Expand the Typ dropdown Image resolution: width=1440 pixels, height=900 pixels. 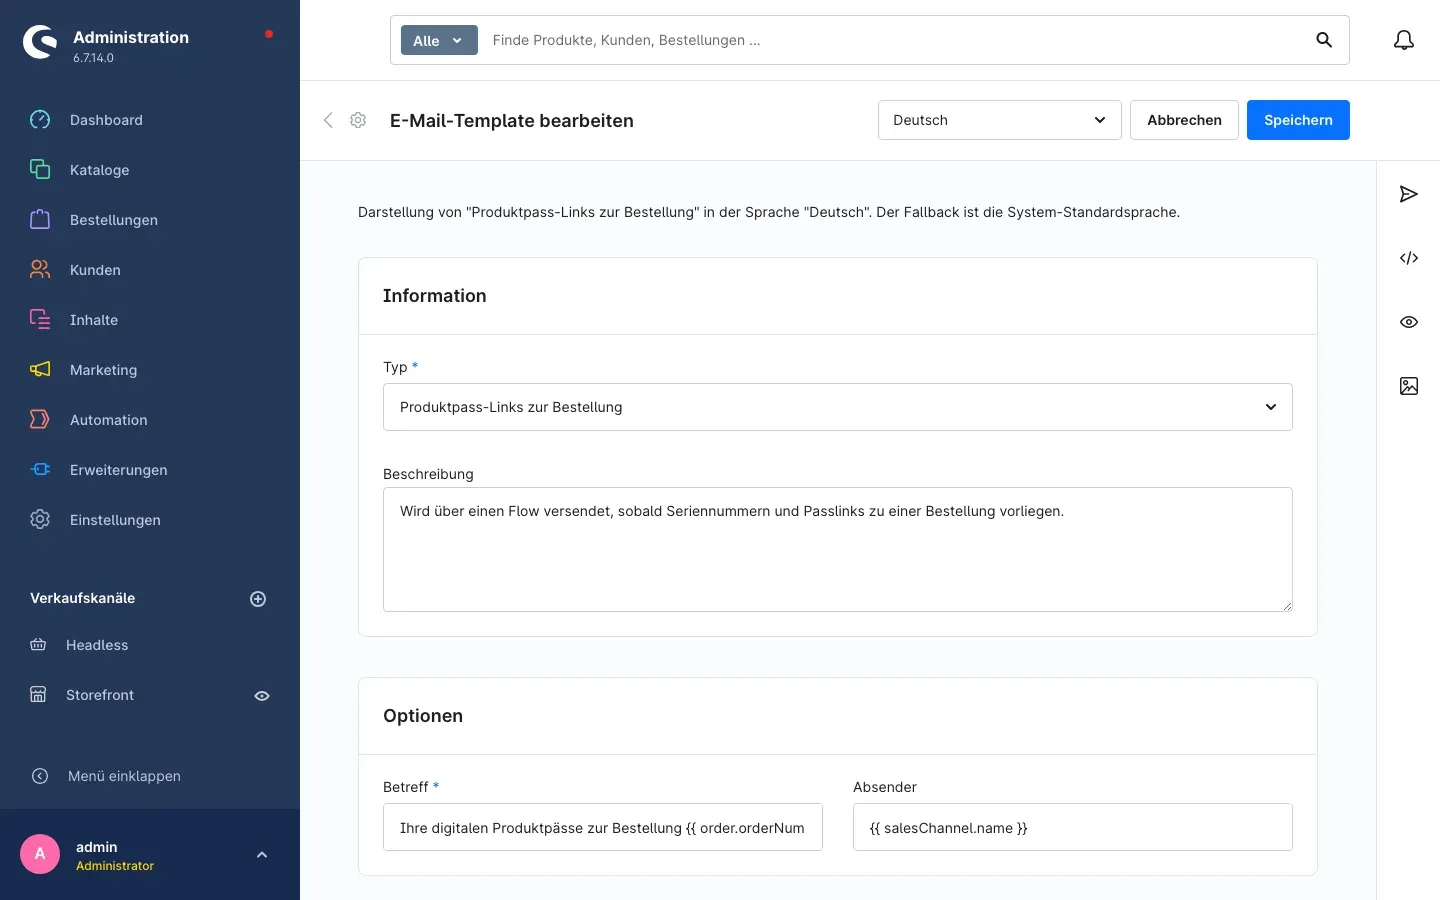[838, 407]
